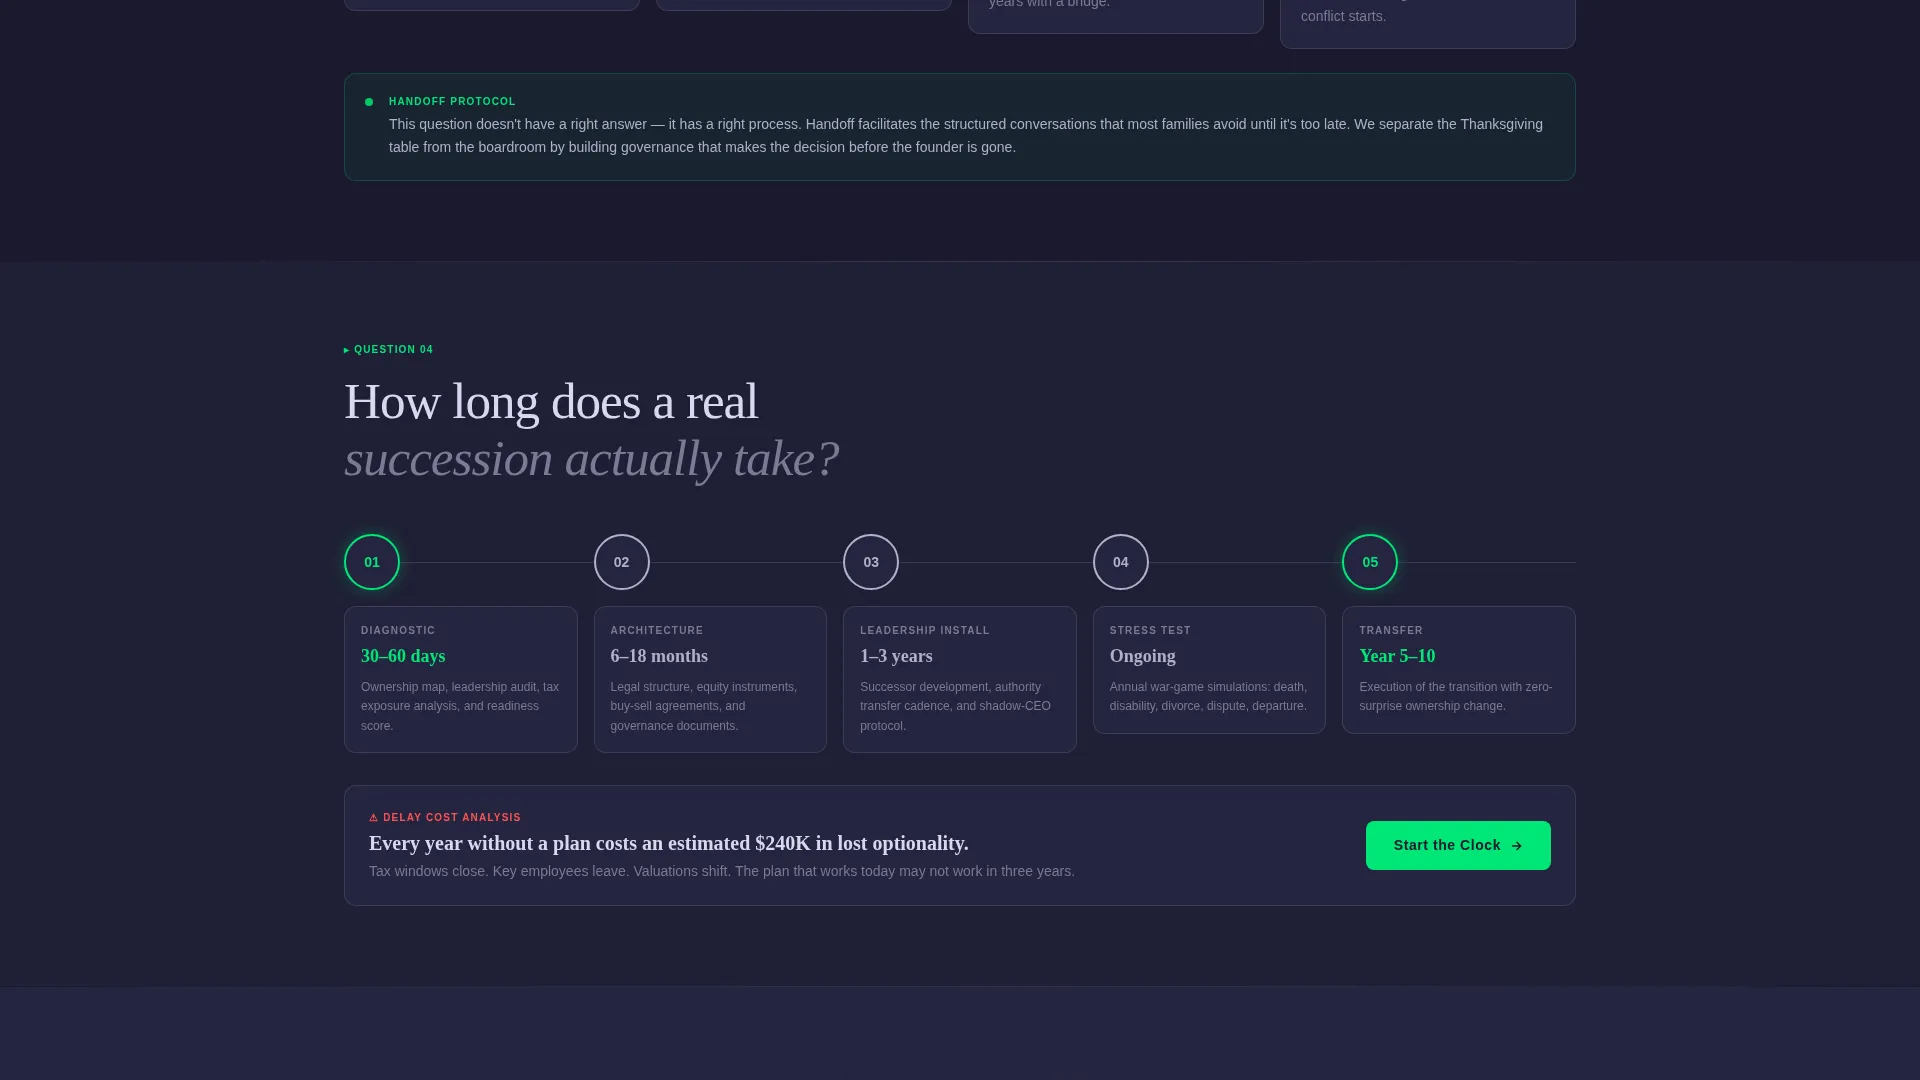Click the arrow icon in Start the Clock
This screenshot has width=1920, height=1080.
click(1517, 846)
